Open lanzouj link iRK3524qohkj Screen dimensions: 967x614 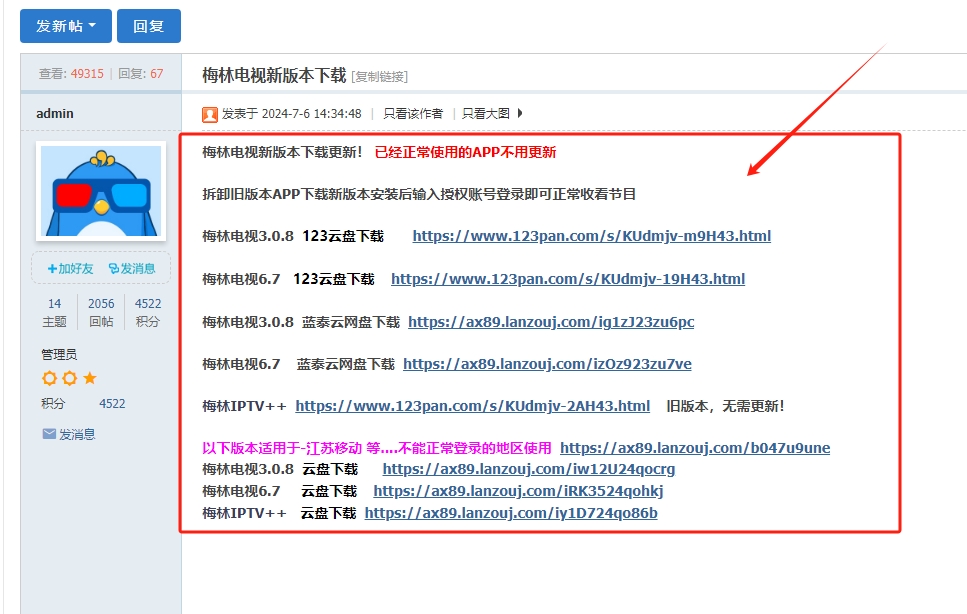coord(518,491)
